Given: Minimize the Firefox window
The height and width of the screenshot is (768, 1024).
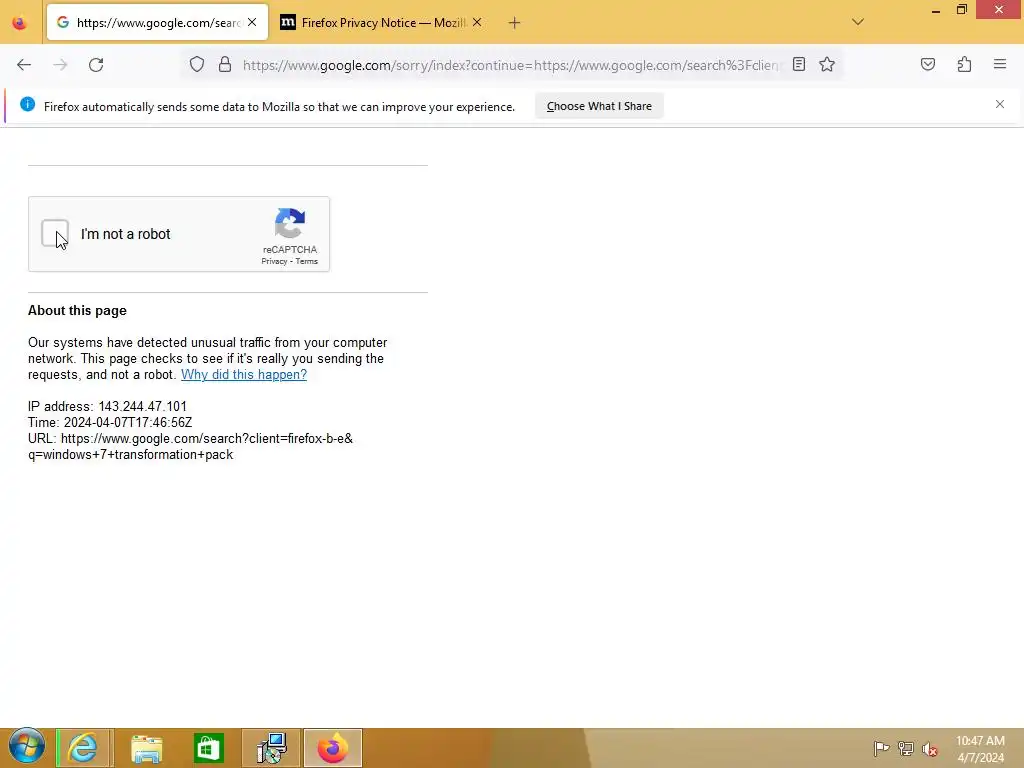Looking at the screenshot, I should [936, 10].
